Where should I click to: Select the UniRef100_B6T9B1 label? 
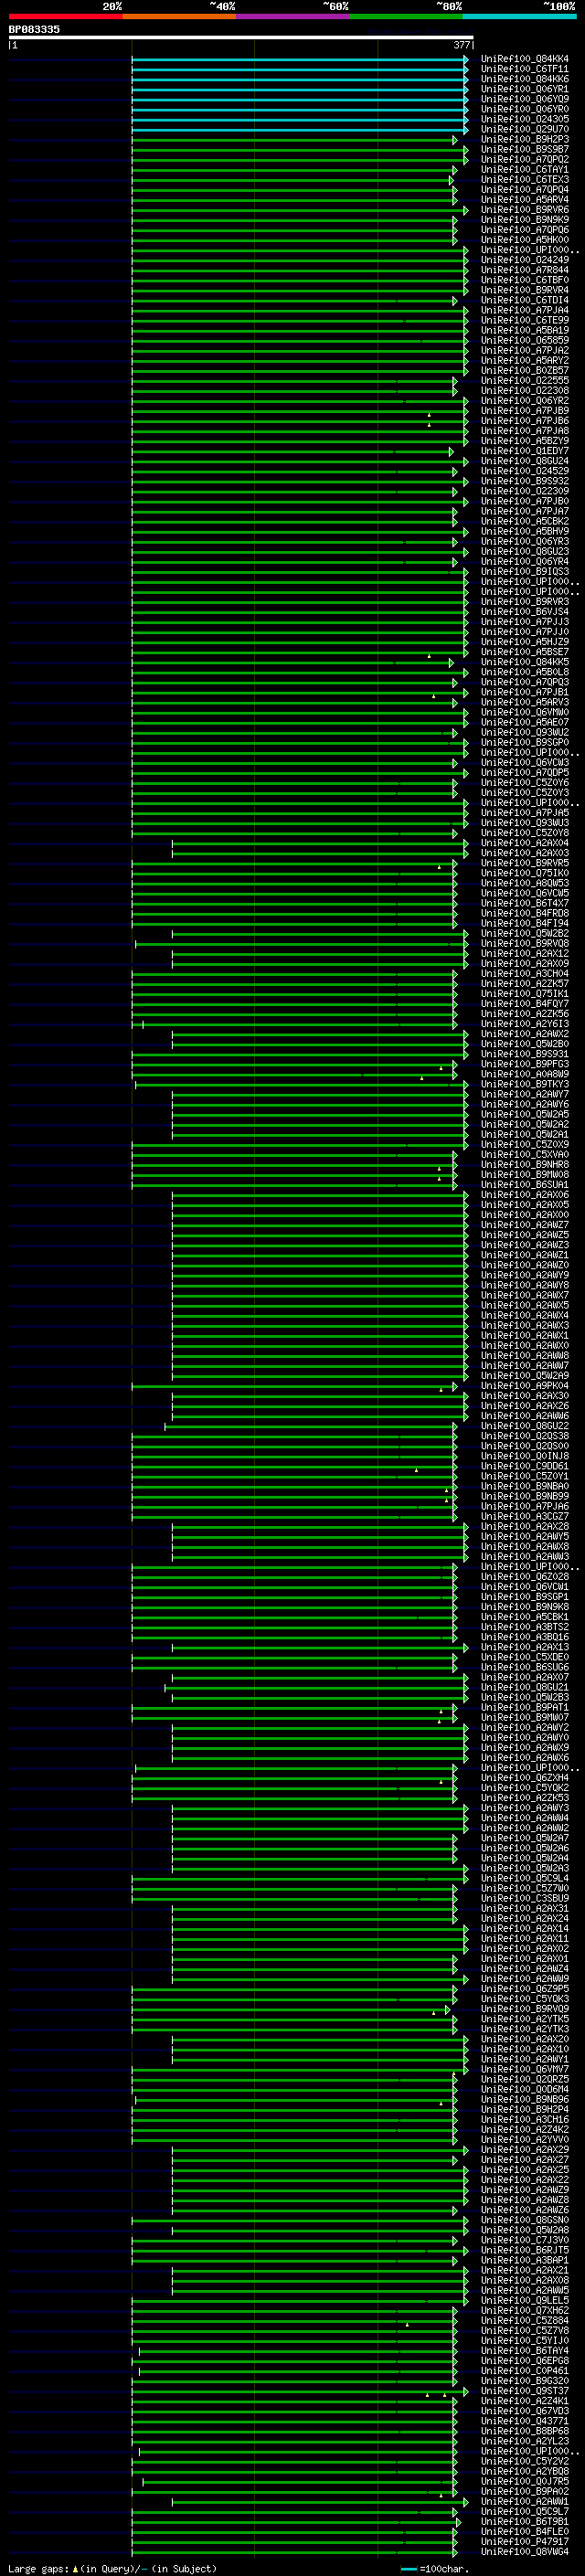(x=524, y=2521)
